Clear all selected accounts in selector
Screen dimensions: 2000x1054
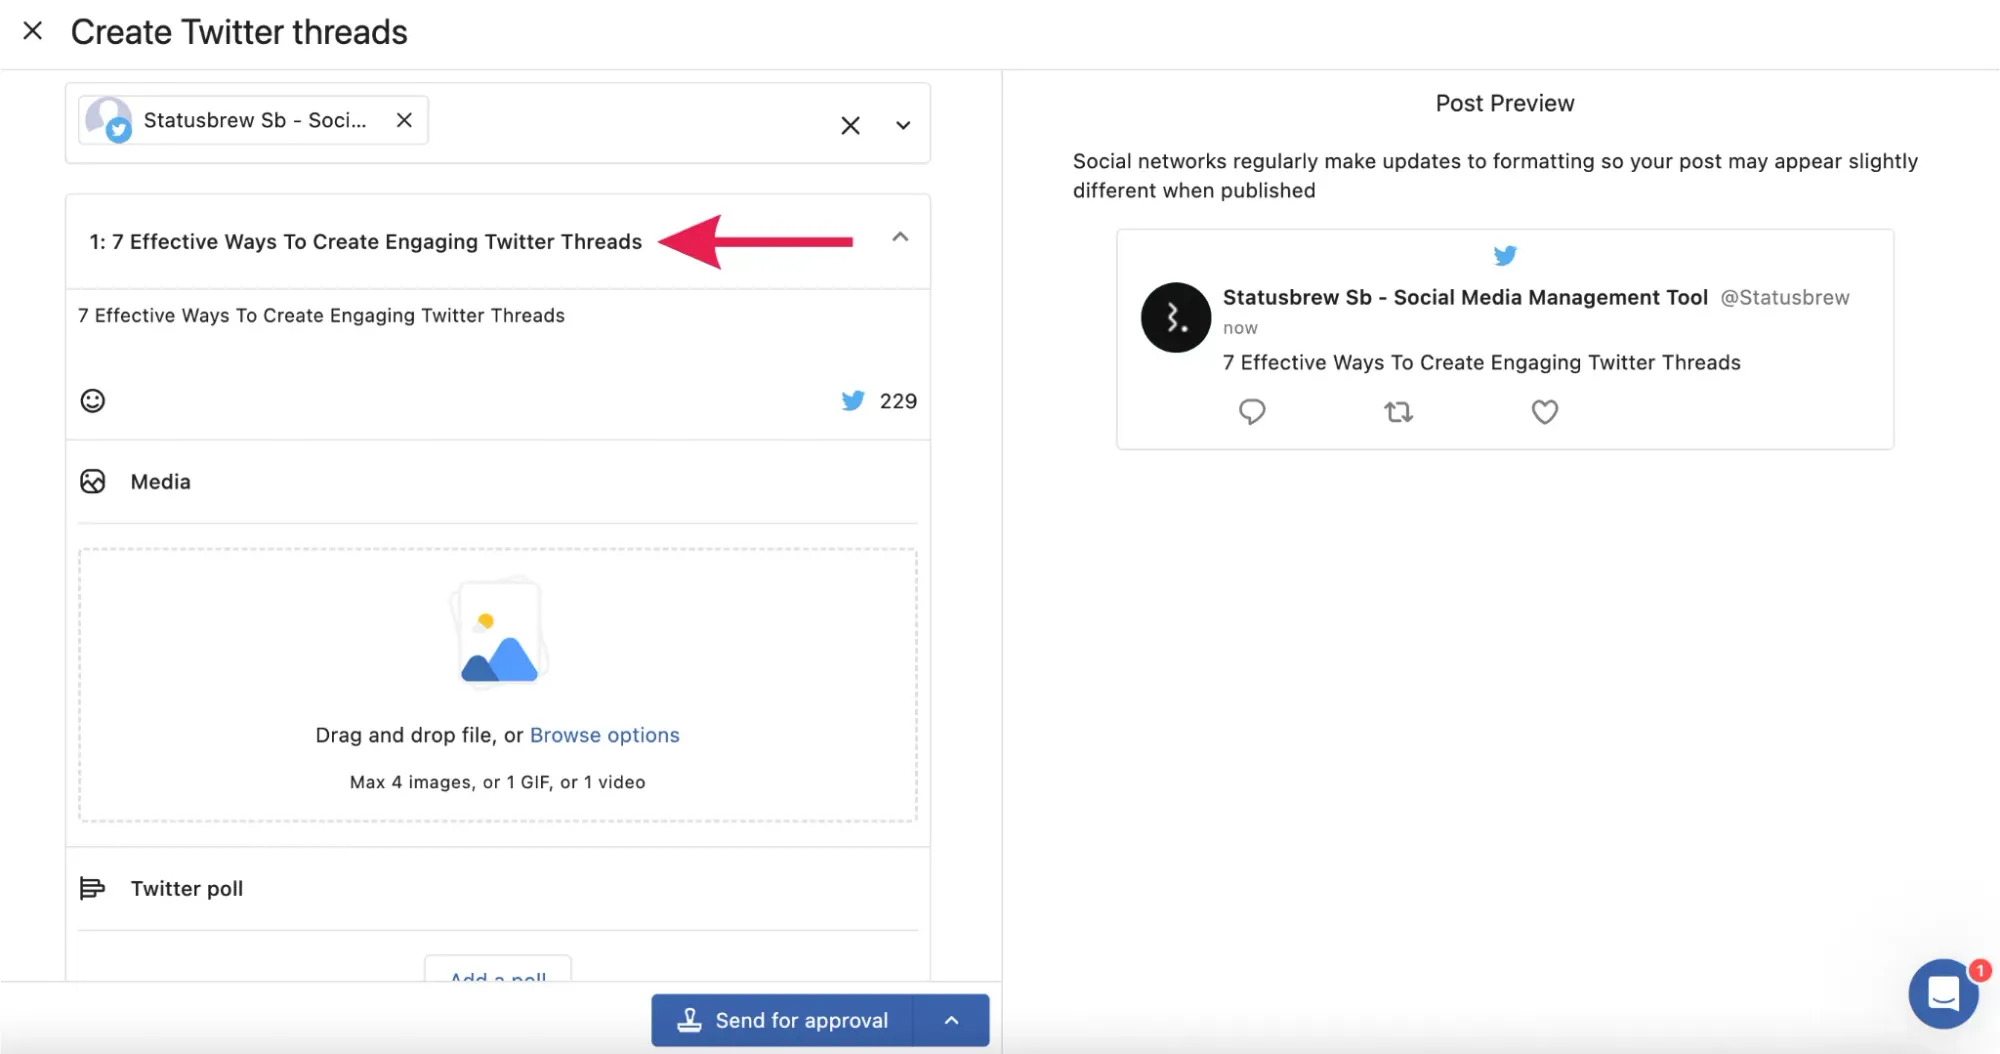tap(850, 126)
